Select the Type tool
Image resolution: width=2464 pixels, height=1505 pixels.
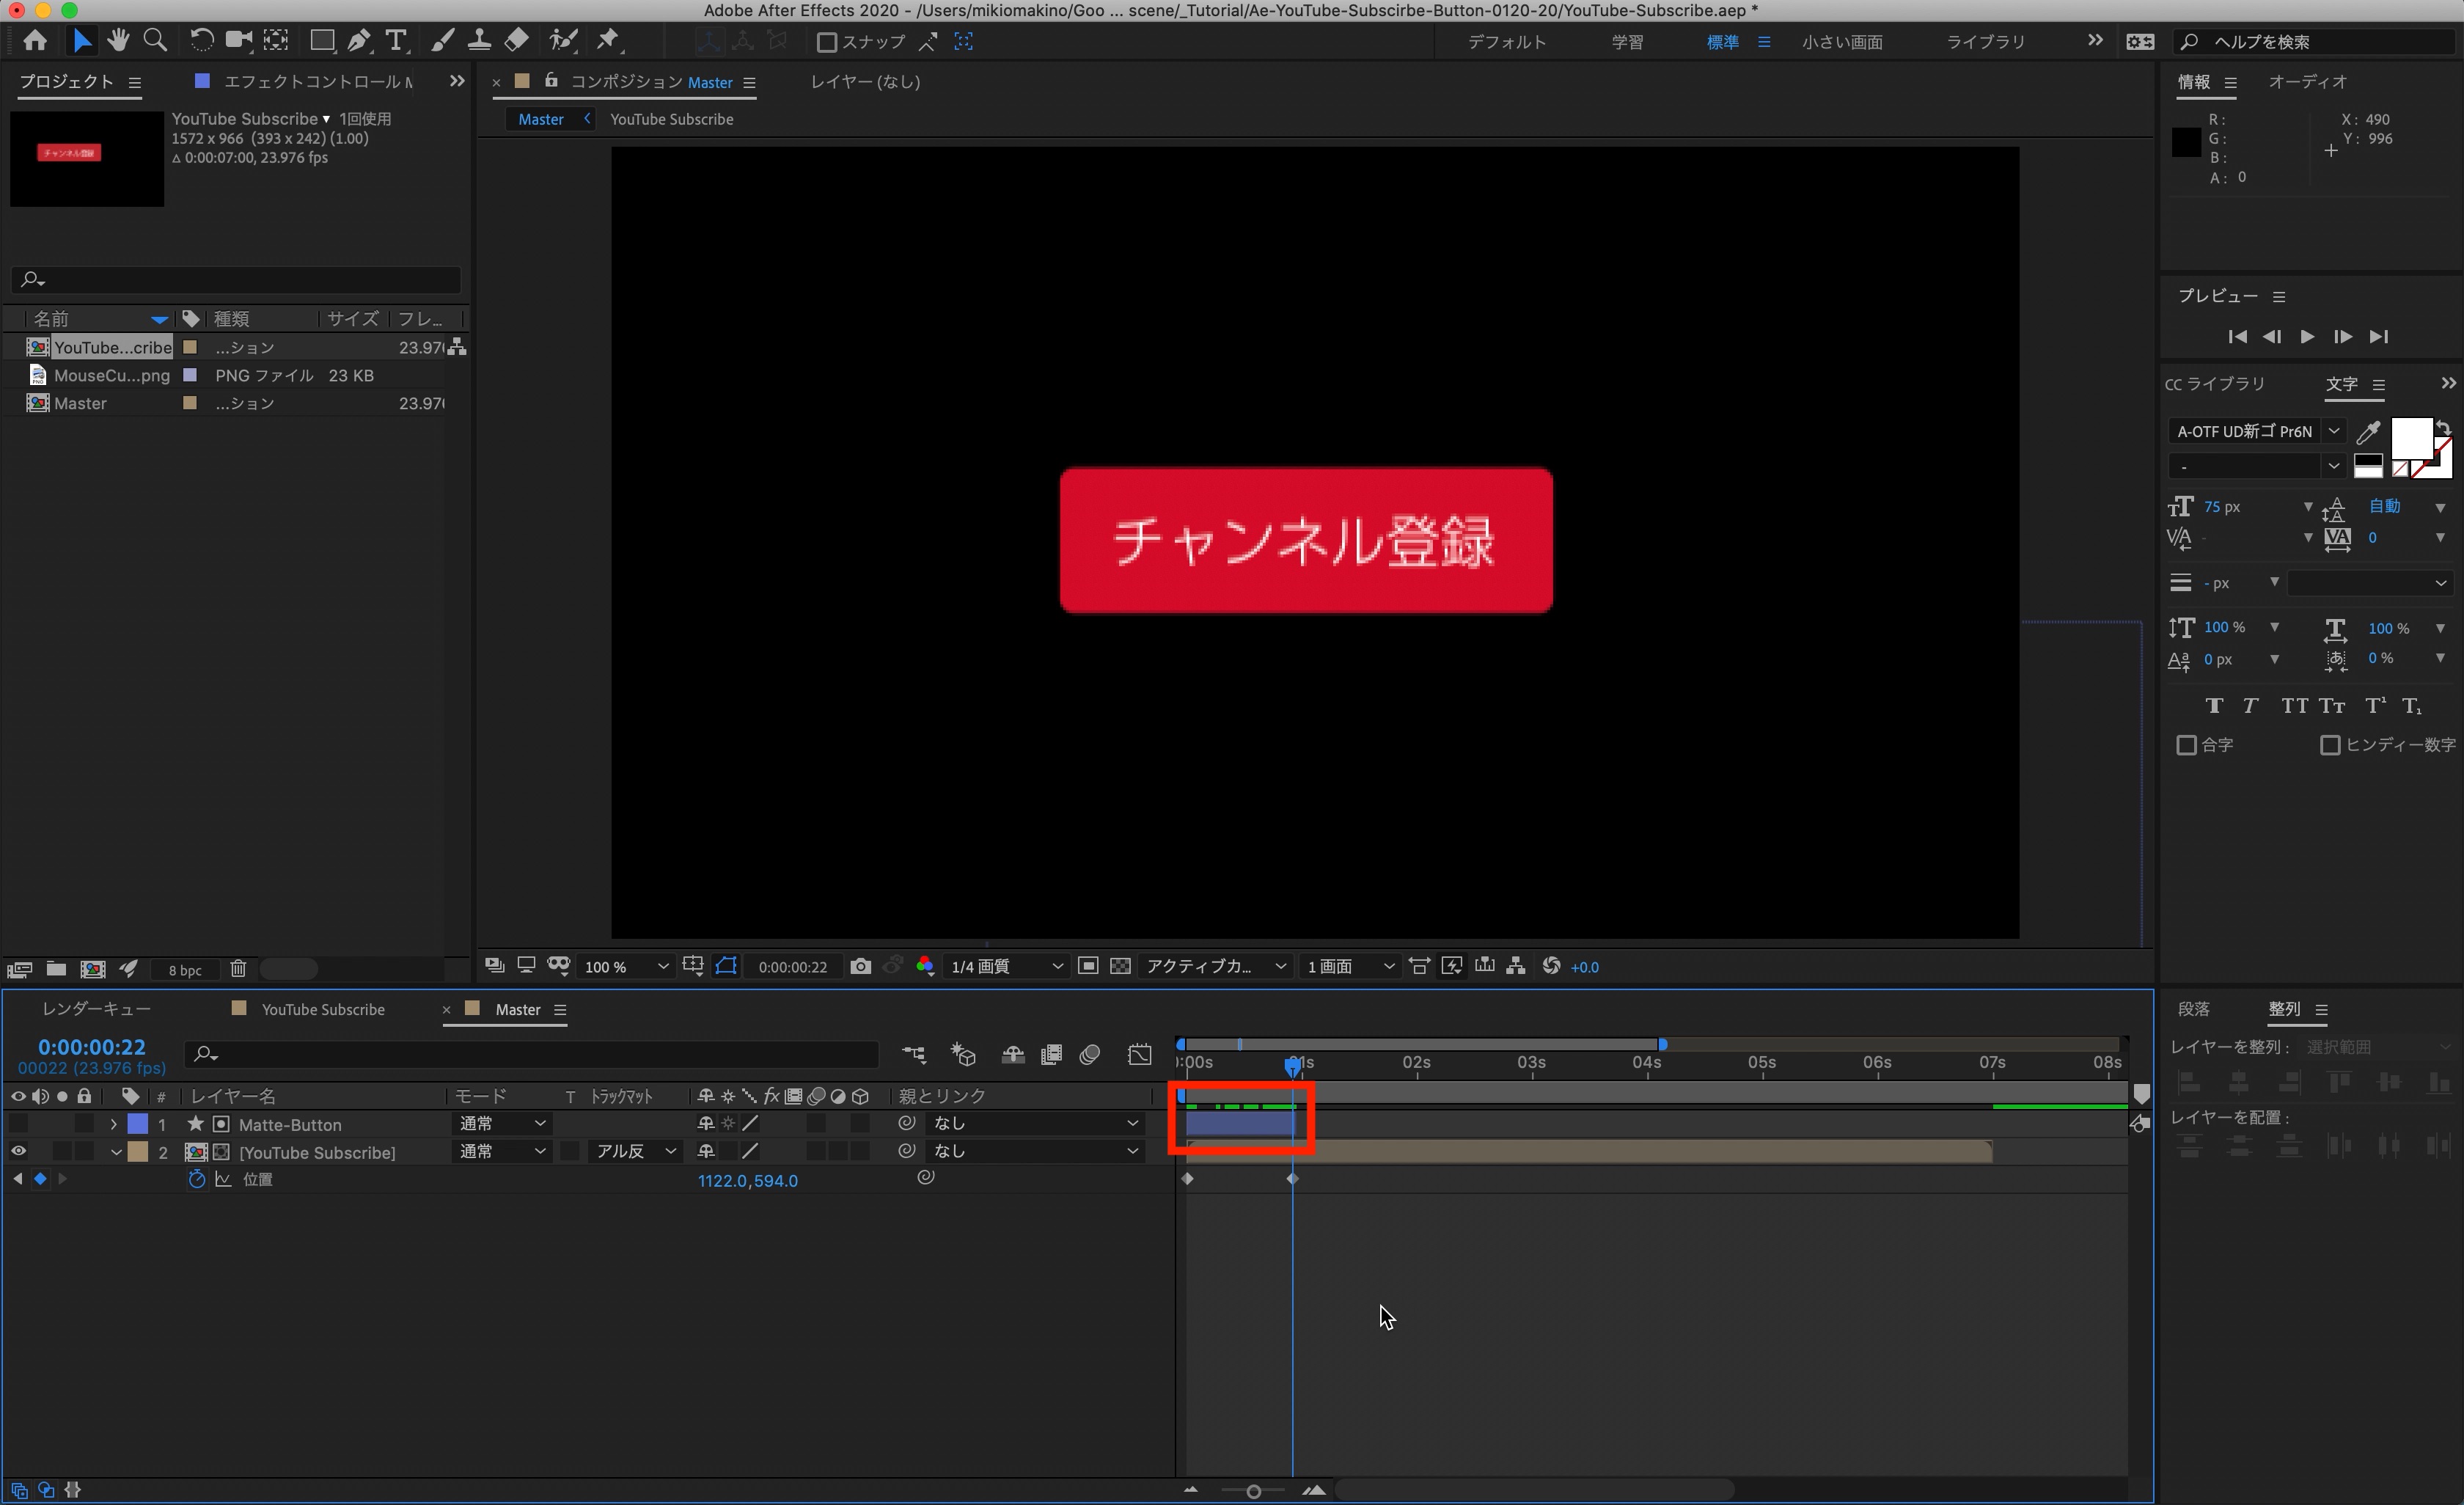(x=396, y=41)
